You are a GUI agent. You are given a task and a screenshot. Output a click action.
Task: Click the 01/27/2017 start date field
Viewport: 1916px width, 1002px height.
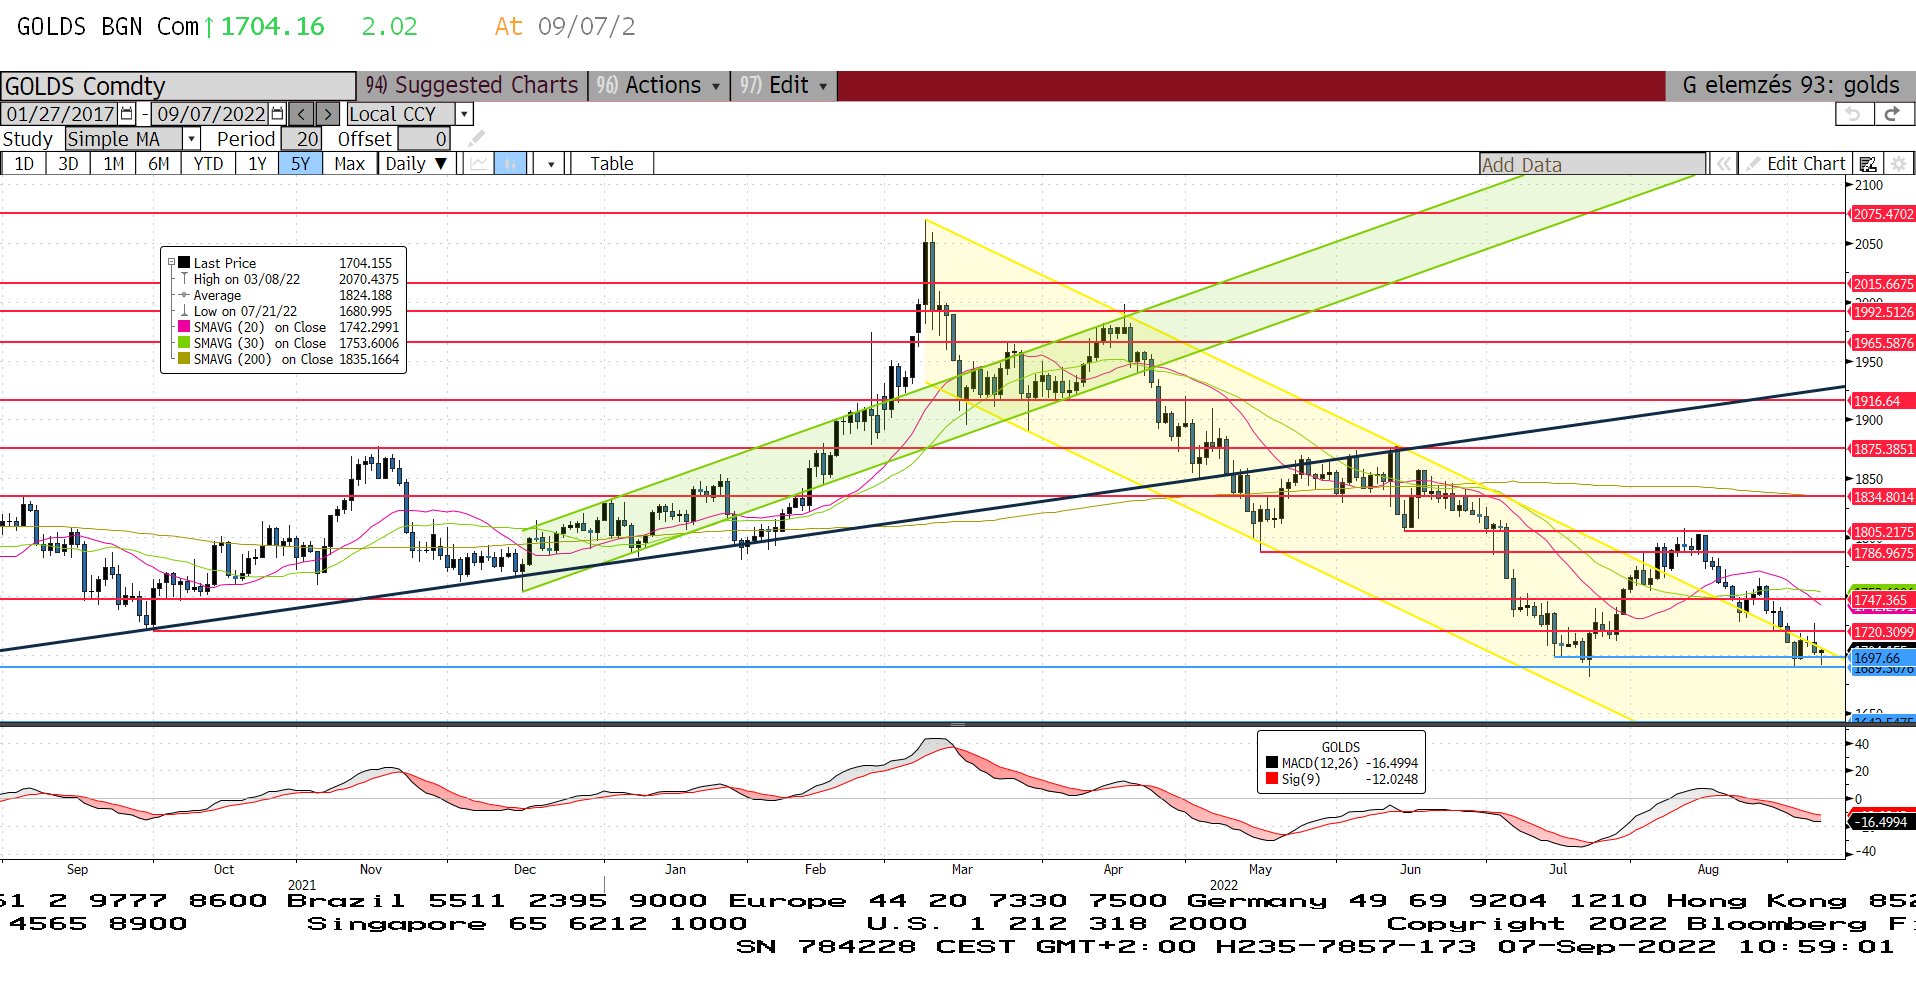pyautogui.click(x=60, y=114)
